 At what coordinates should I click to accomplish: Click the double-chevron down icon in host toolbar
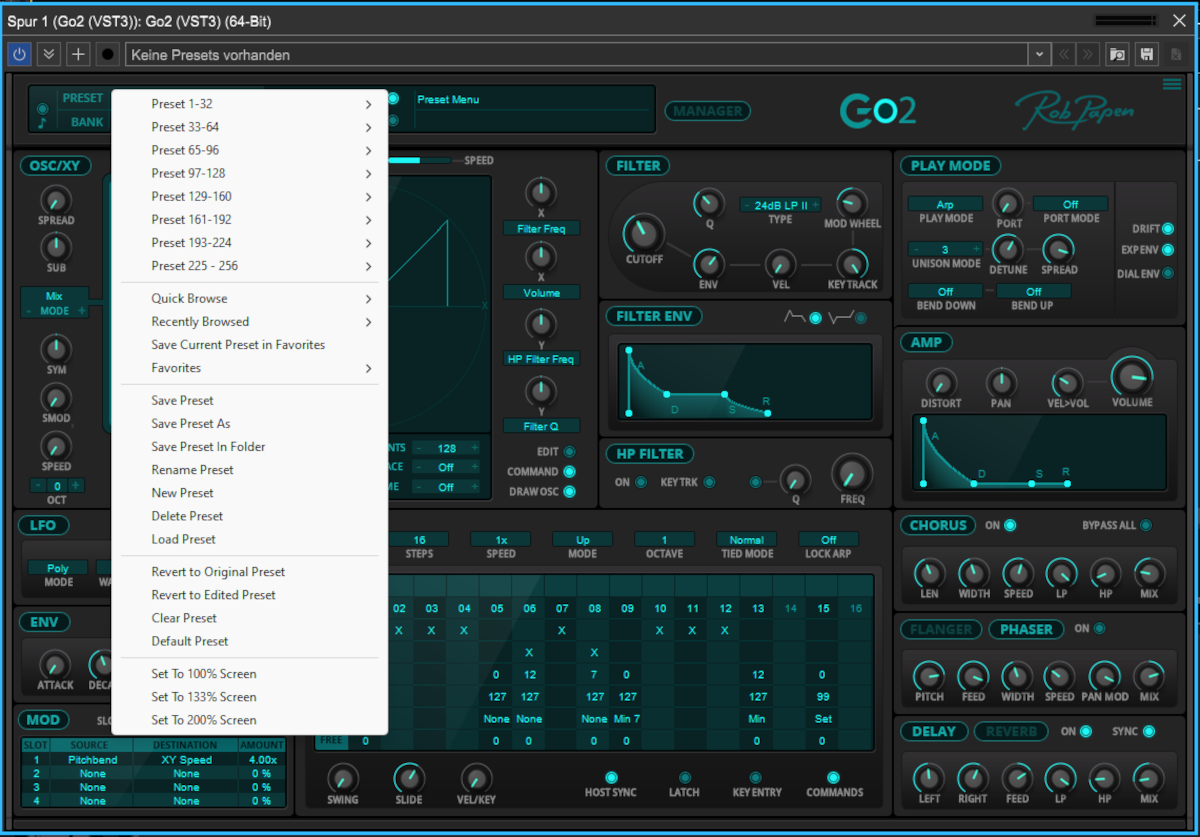pos(49,54)
